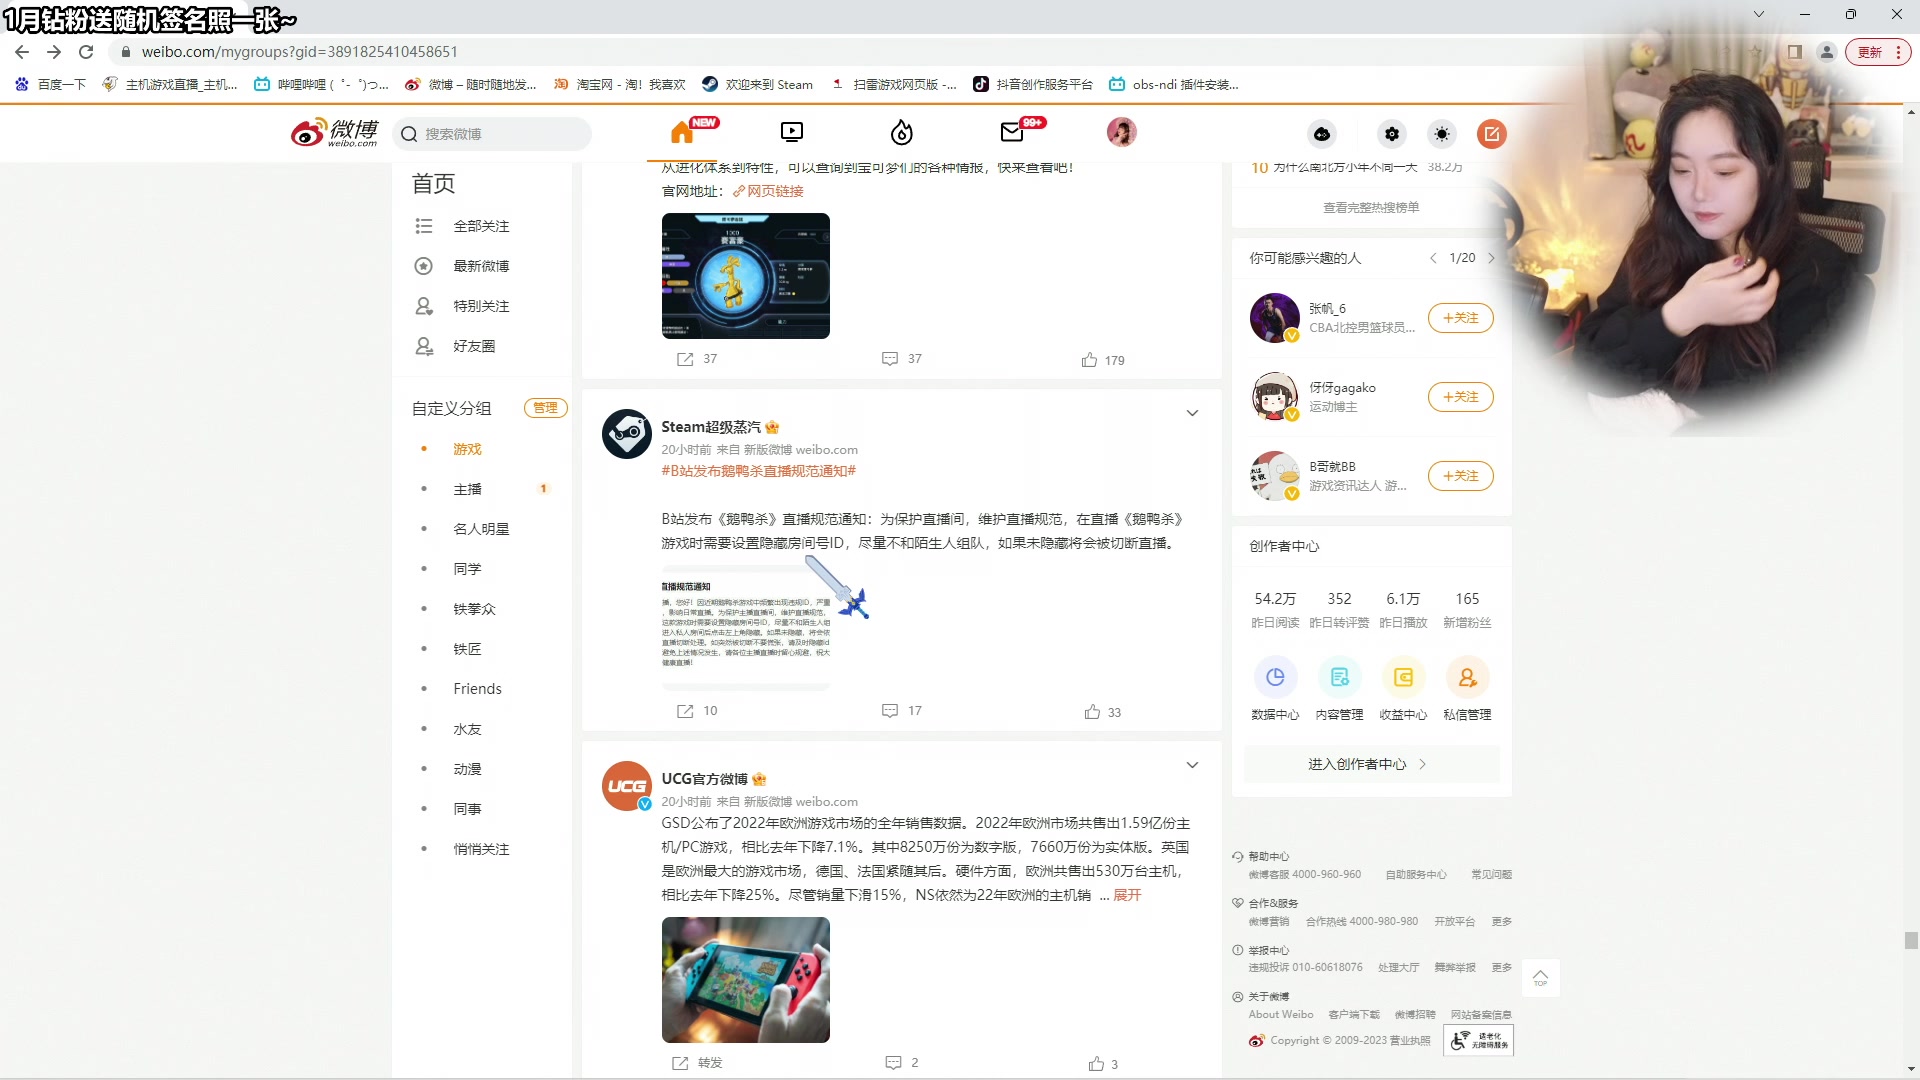Image resolution: width=1920 pixels, height=1080 pixels.
Task: Open 收益中心 icon in creator center
Action: click(x=1403, y=678)
